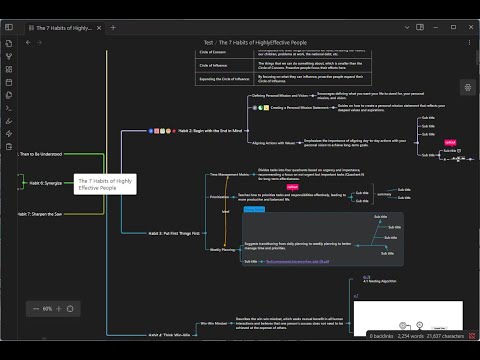Select Defining Personal Mission and Vision node
Image resolution: width=480 pixels, height=360 pixels.
point(280,96)
